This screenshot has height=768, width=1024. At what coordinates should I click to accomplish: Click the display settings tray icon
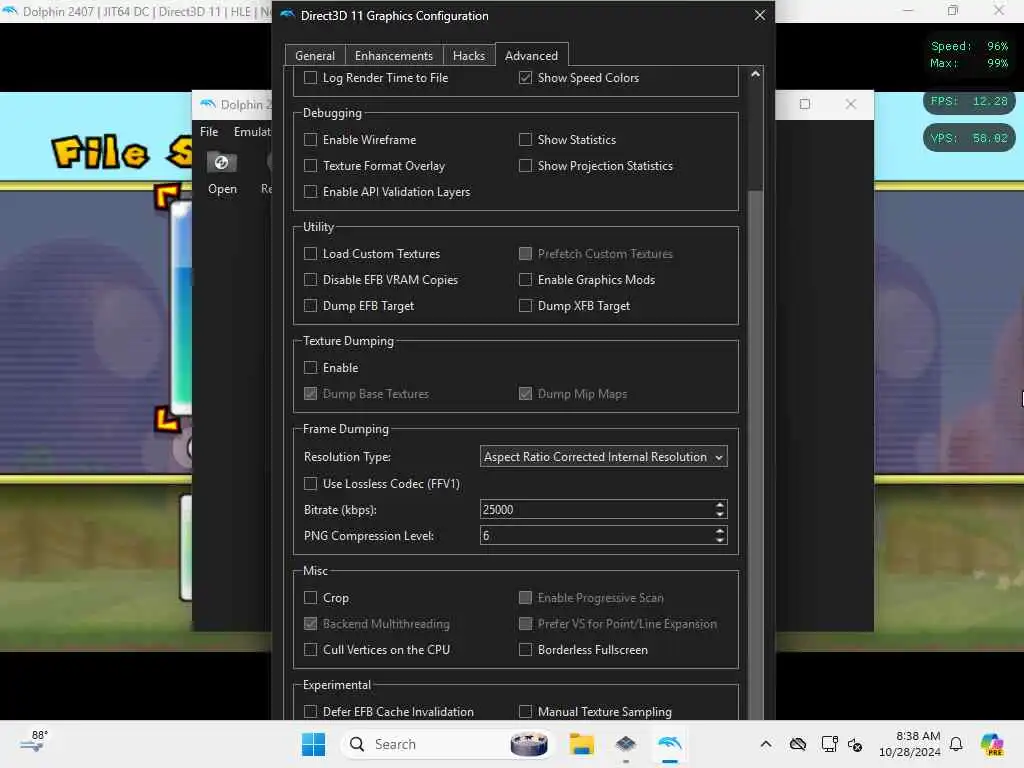(829, 744)
